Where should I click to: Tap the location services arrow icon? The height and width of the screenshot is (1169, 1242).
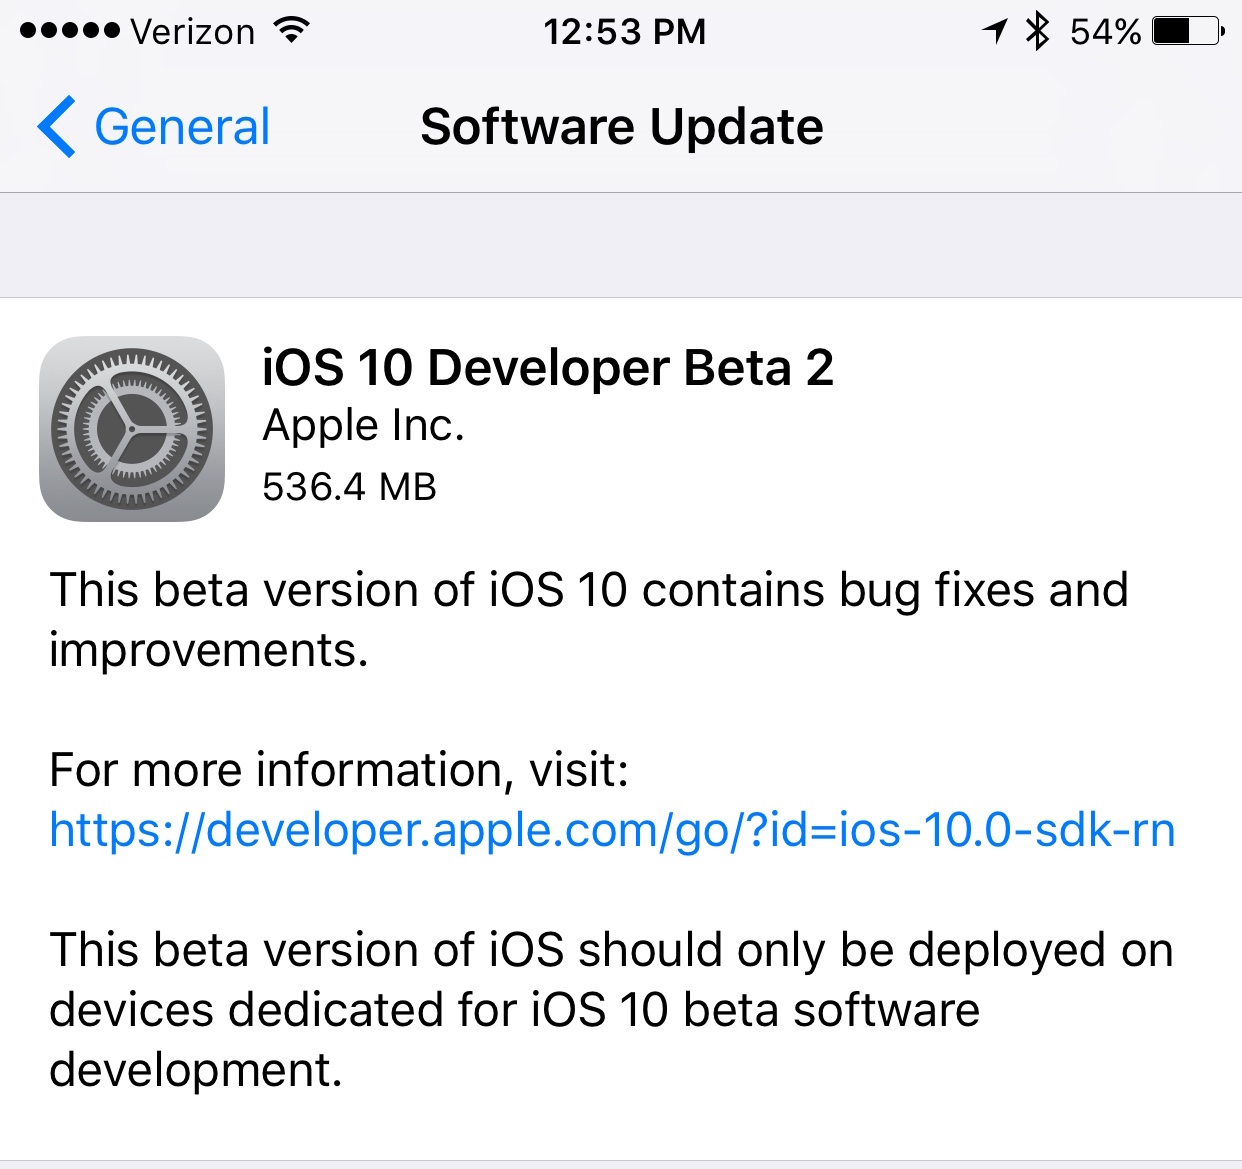(993, 30)
